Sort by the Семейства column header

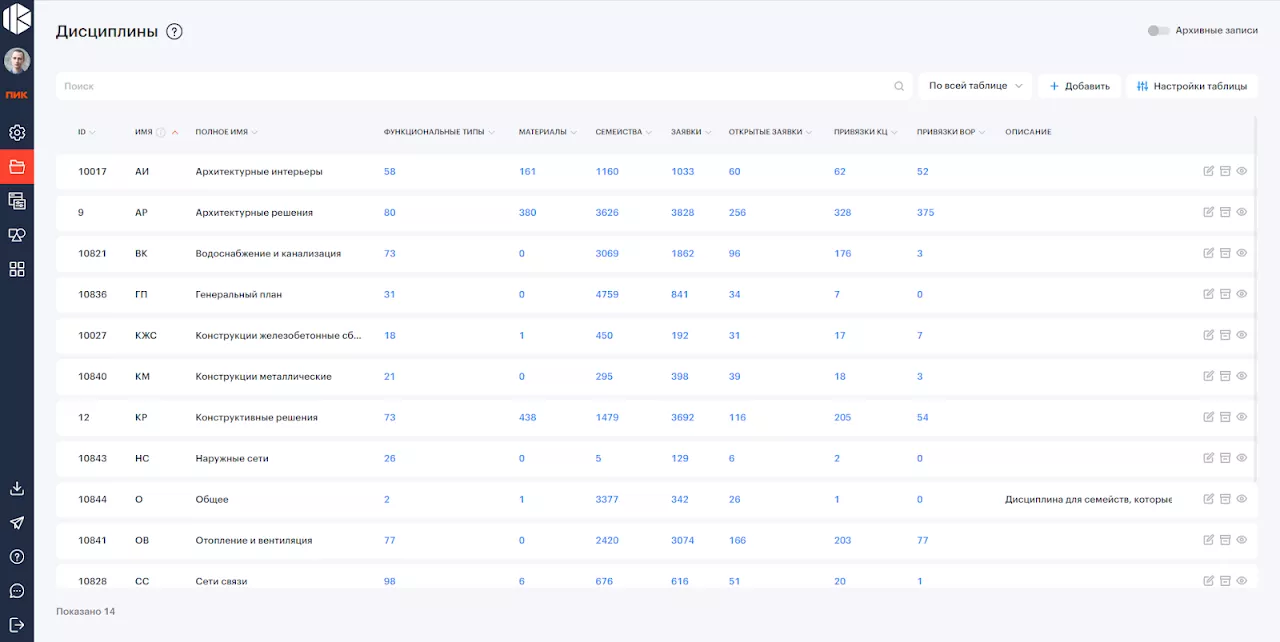pyautogui.click(x=618, y=132)
